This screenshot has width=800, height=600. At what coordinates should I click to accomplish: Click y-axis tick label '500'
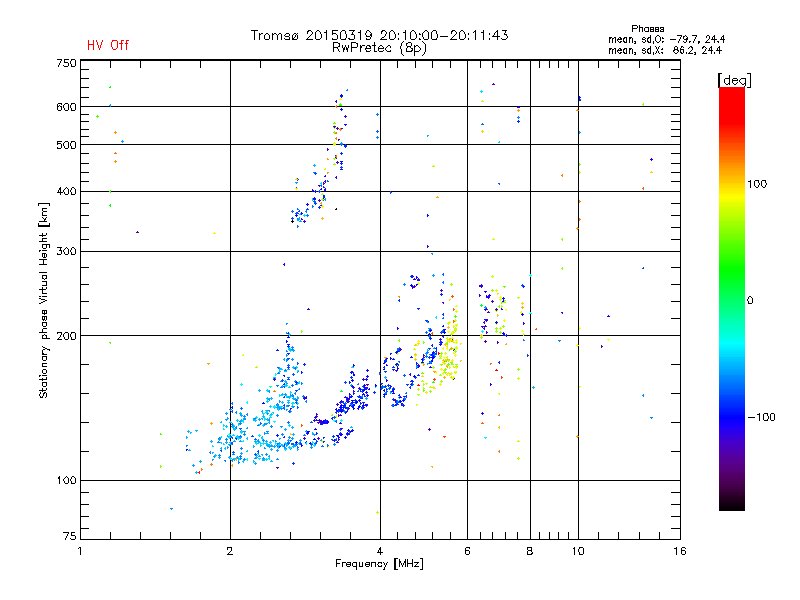point(66,145)
